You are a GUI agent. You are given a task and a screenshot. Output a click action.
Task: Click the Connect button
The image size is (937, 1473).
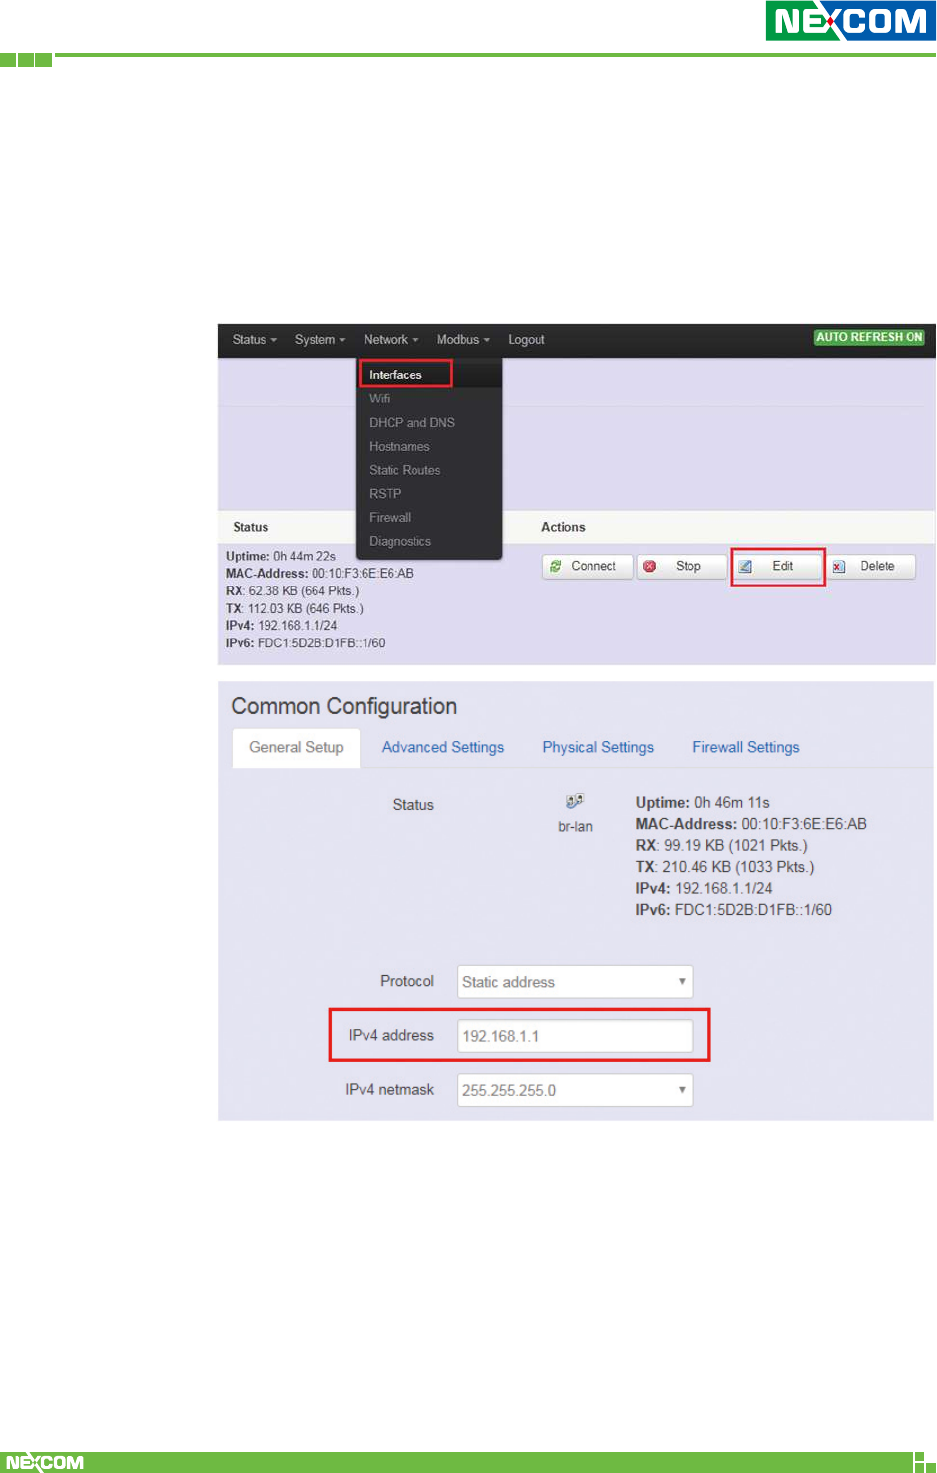pos(588,567)
